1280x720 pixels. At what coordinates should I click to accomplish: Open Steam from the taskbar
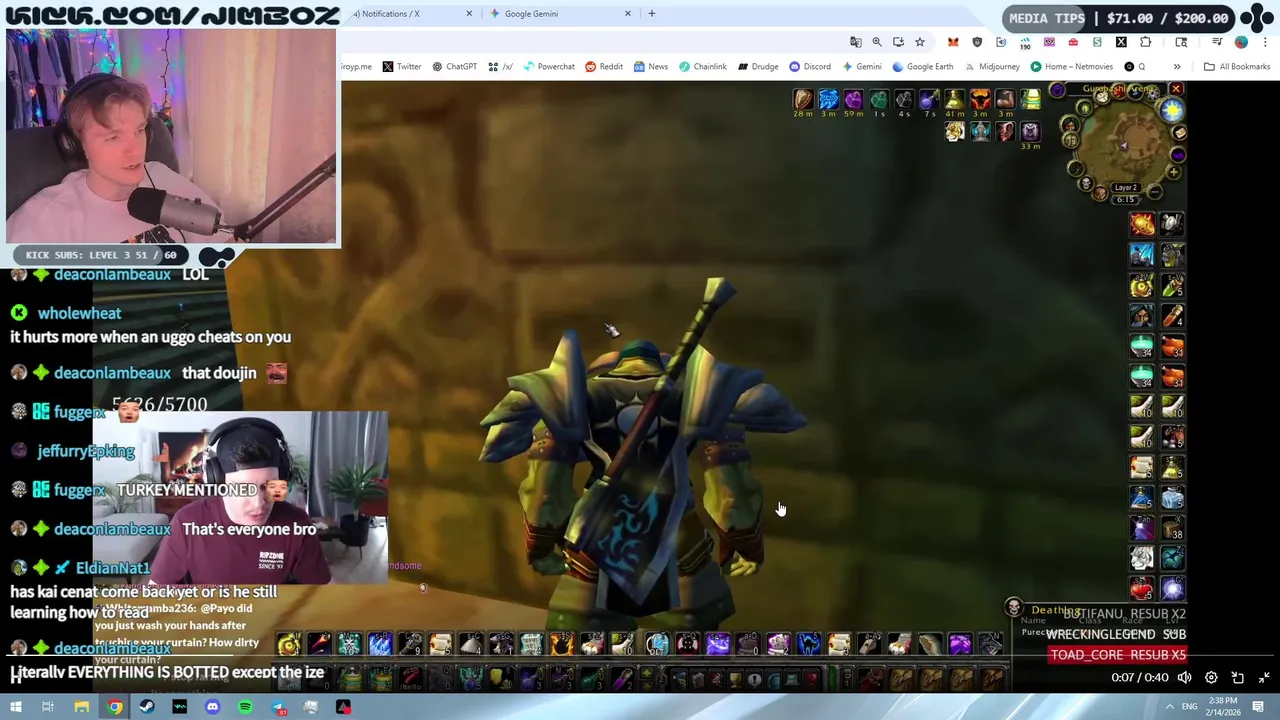click(x=147, y=707)
